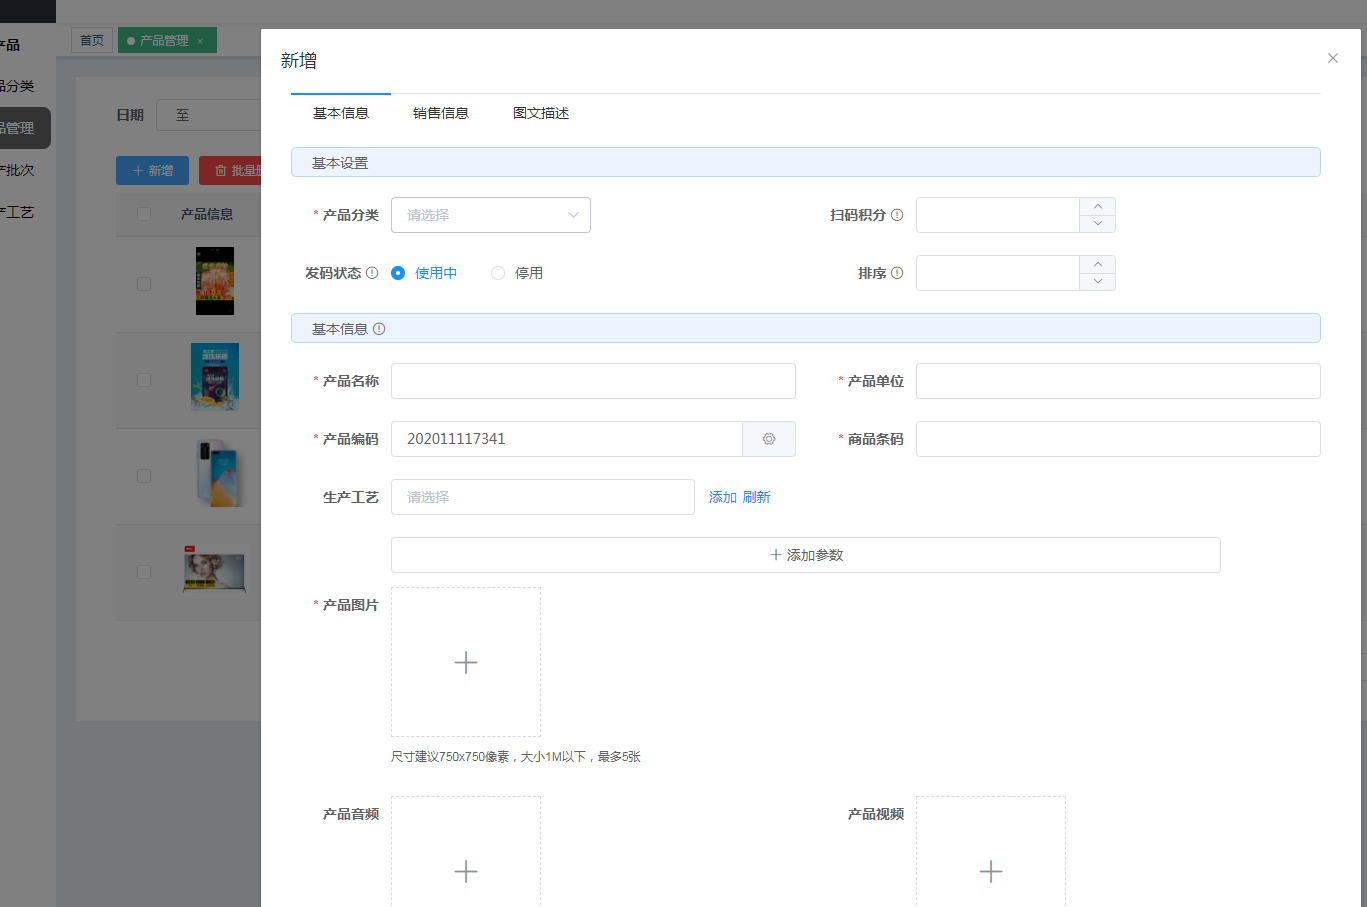Click the 产品编码 input field
Screen dimensions: 1367x907
(567, 439)
